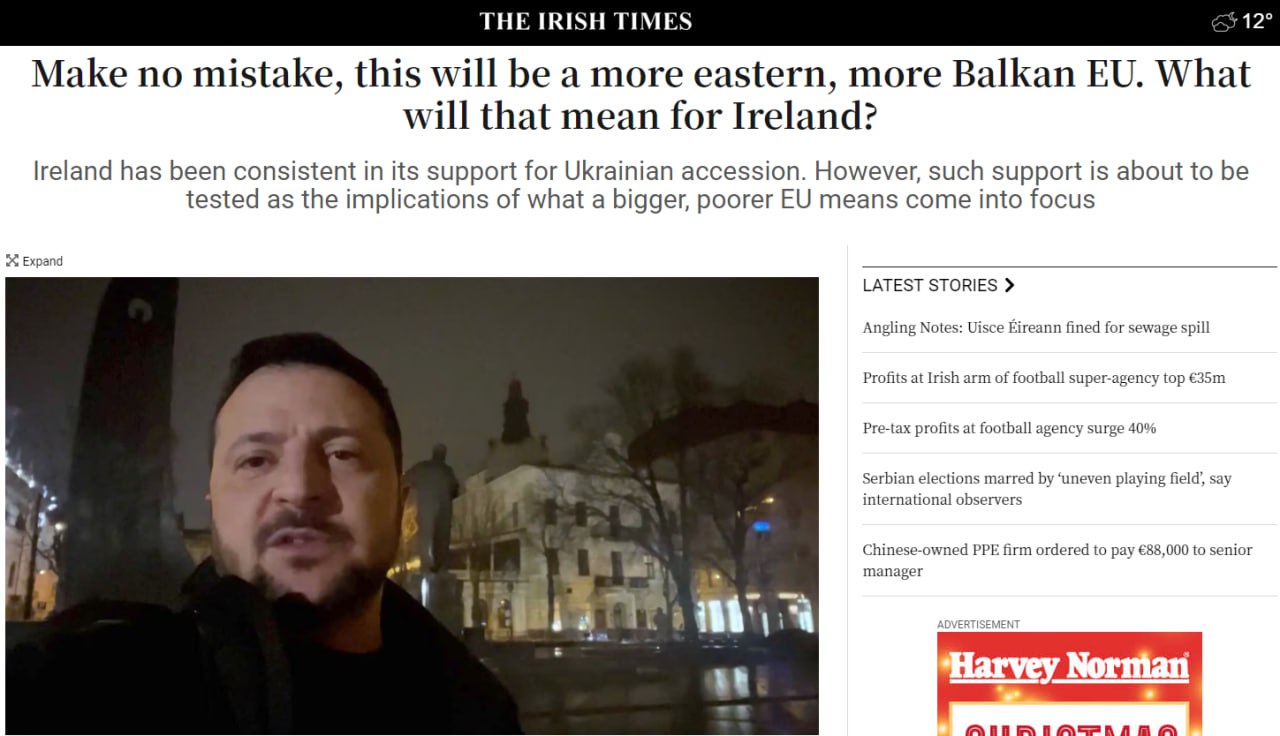
Task: Click the 12° temperature reading
Action: [1257, 21]
